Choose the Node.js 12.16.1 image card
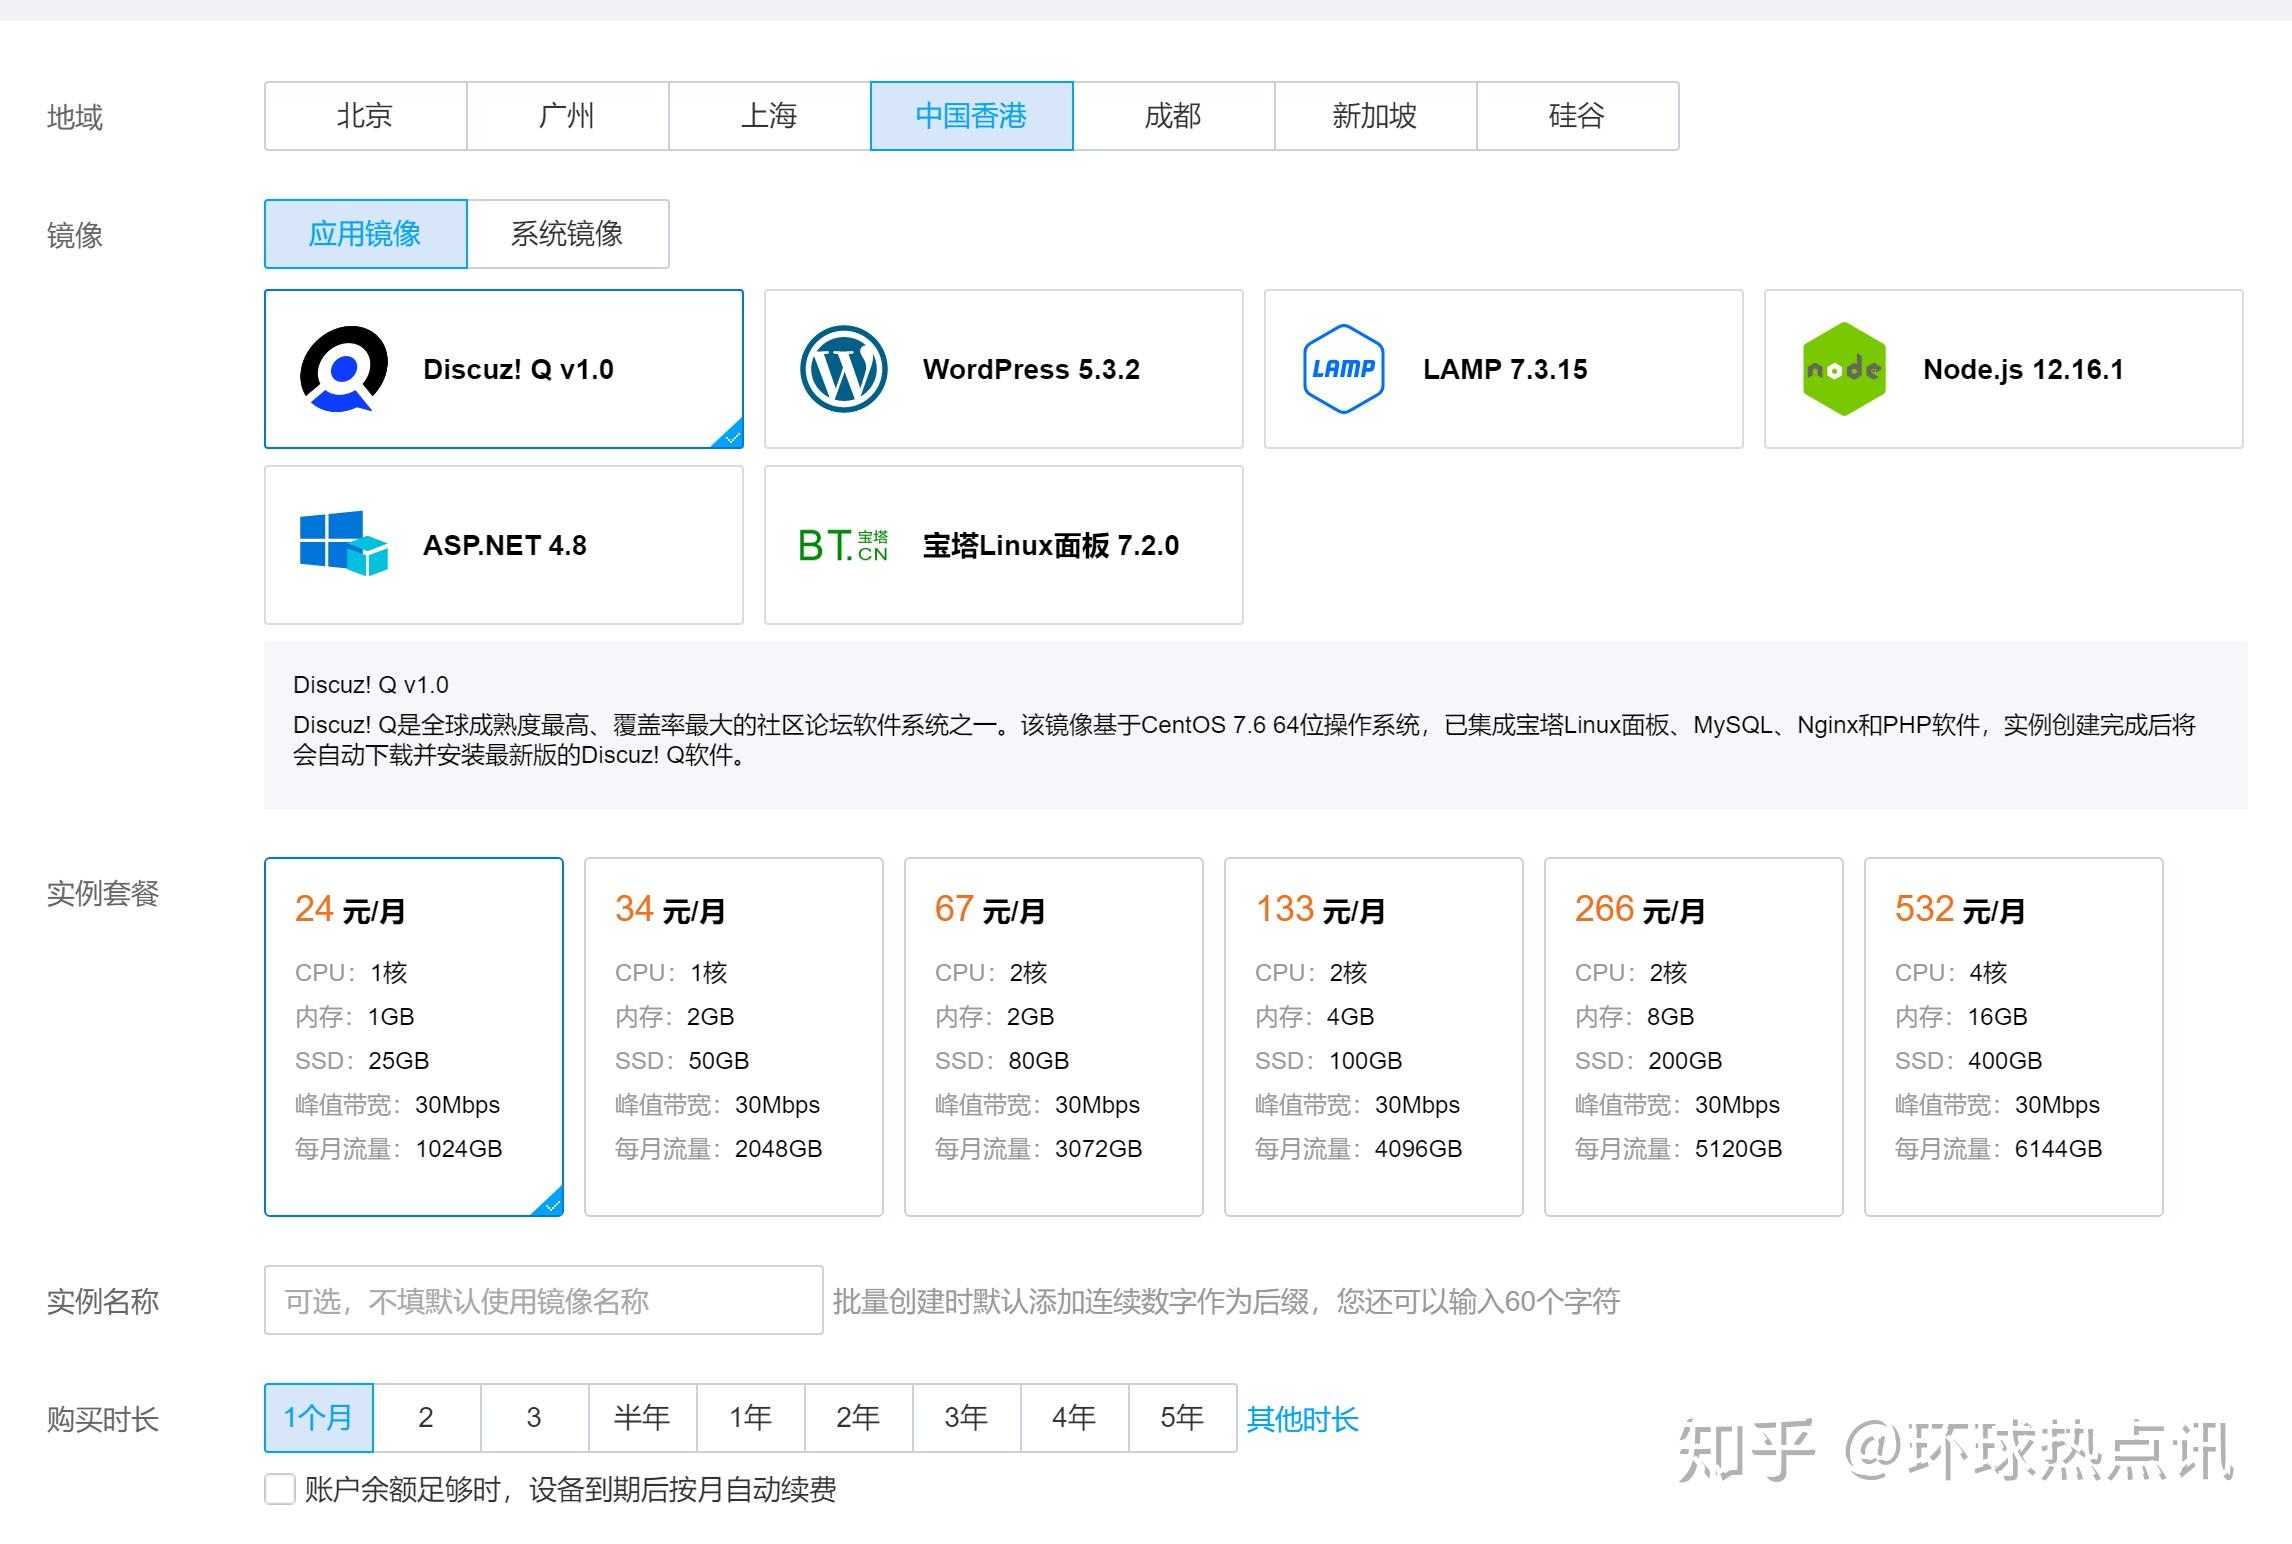Screen dimensions: 2292x1544 [2004, 369]
